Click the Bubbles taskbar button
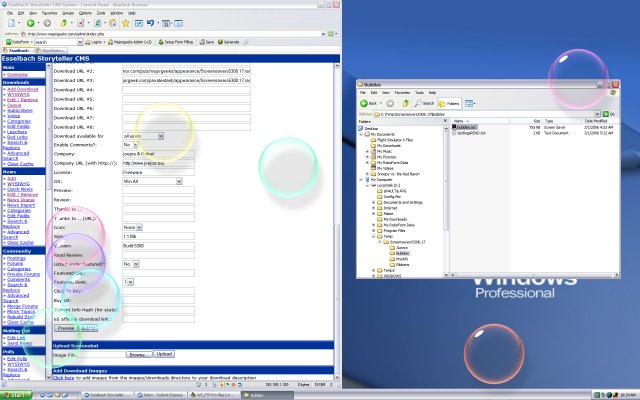The height and width of the screenshot is (400, 640). pyautogui.click(x=267, y=395)
